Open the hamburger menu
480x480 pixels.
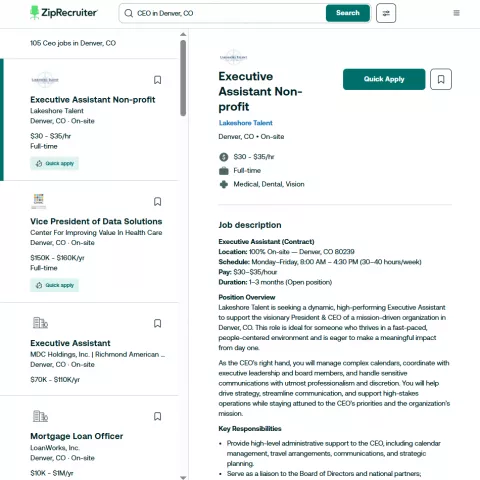[456, 13]
